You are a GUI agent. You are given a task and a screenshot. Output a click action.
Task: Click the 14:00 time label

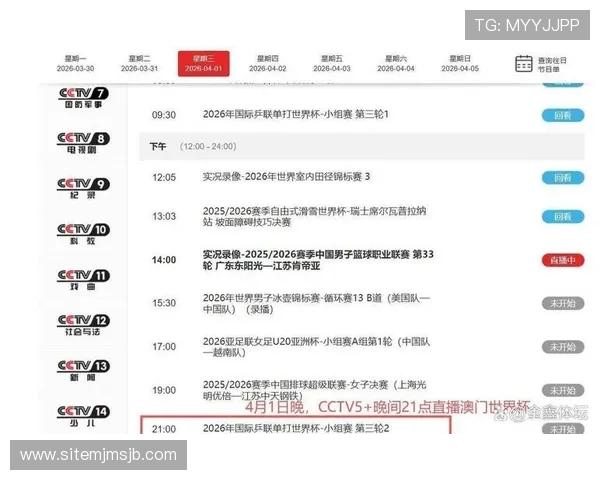coord(164,260)
